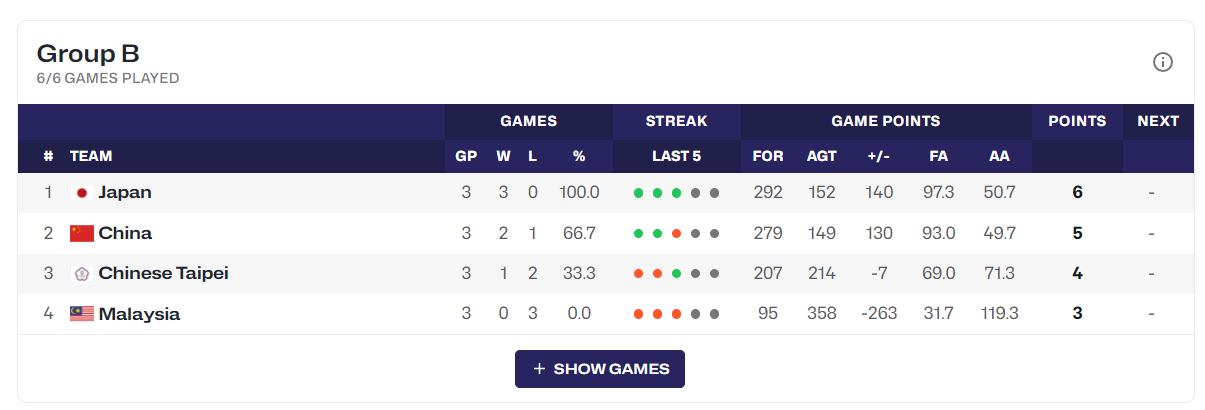The height and width of the screenshot is (410, 1205).
Task: Click the STREAK column header
Action: pos(676,121)
